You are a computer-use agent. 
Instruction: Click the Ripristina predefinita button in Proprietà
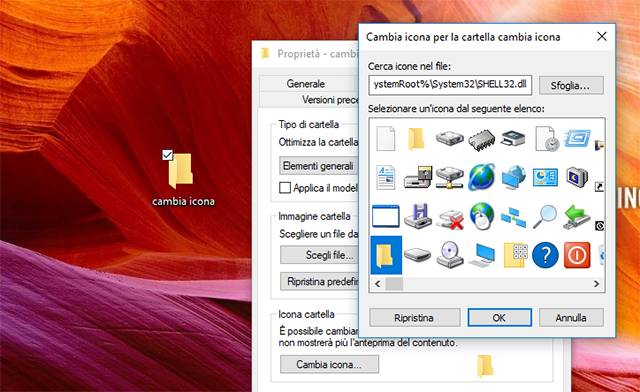click(319, 281)
